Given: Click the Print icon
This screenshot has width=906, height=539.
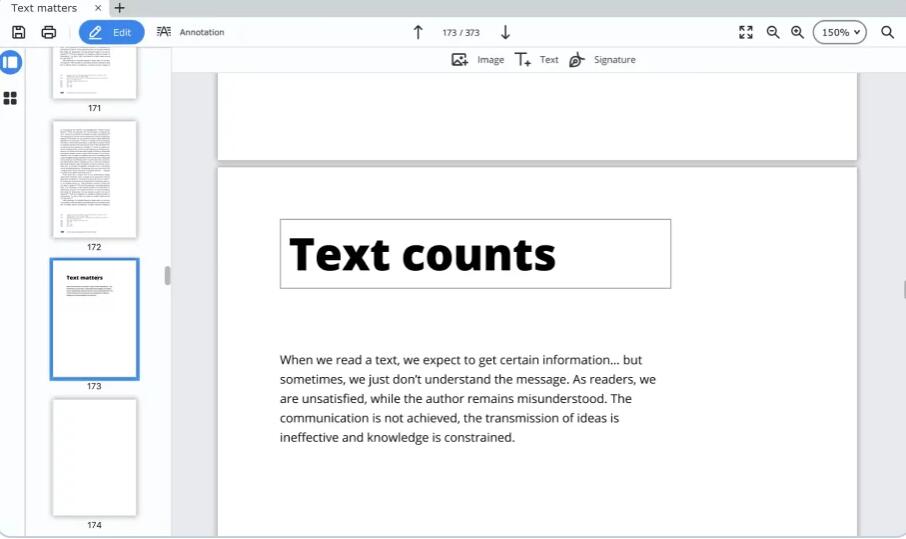Looking at the screenshot, I should click(x=49, y=32).
